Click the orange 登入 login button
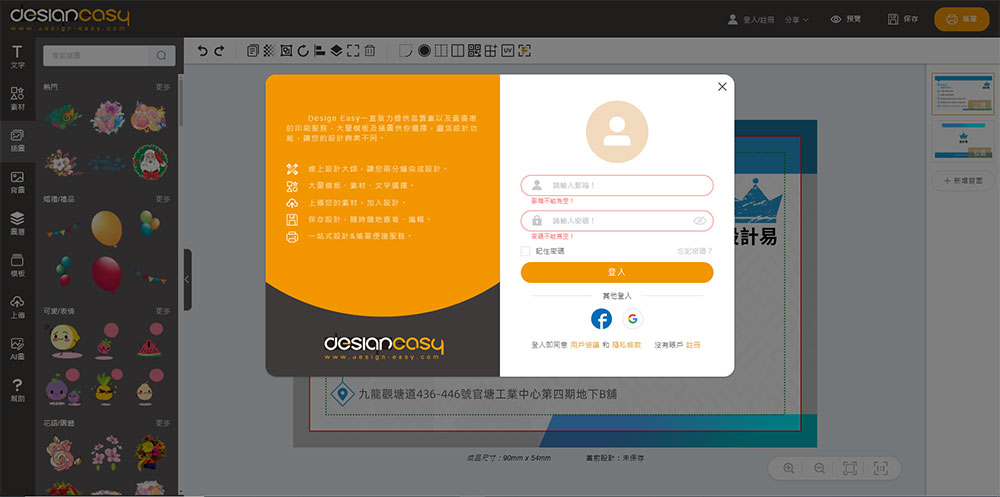Screen dimensions: 1000x497 (x=617, y=272)
